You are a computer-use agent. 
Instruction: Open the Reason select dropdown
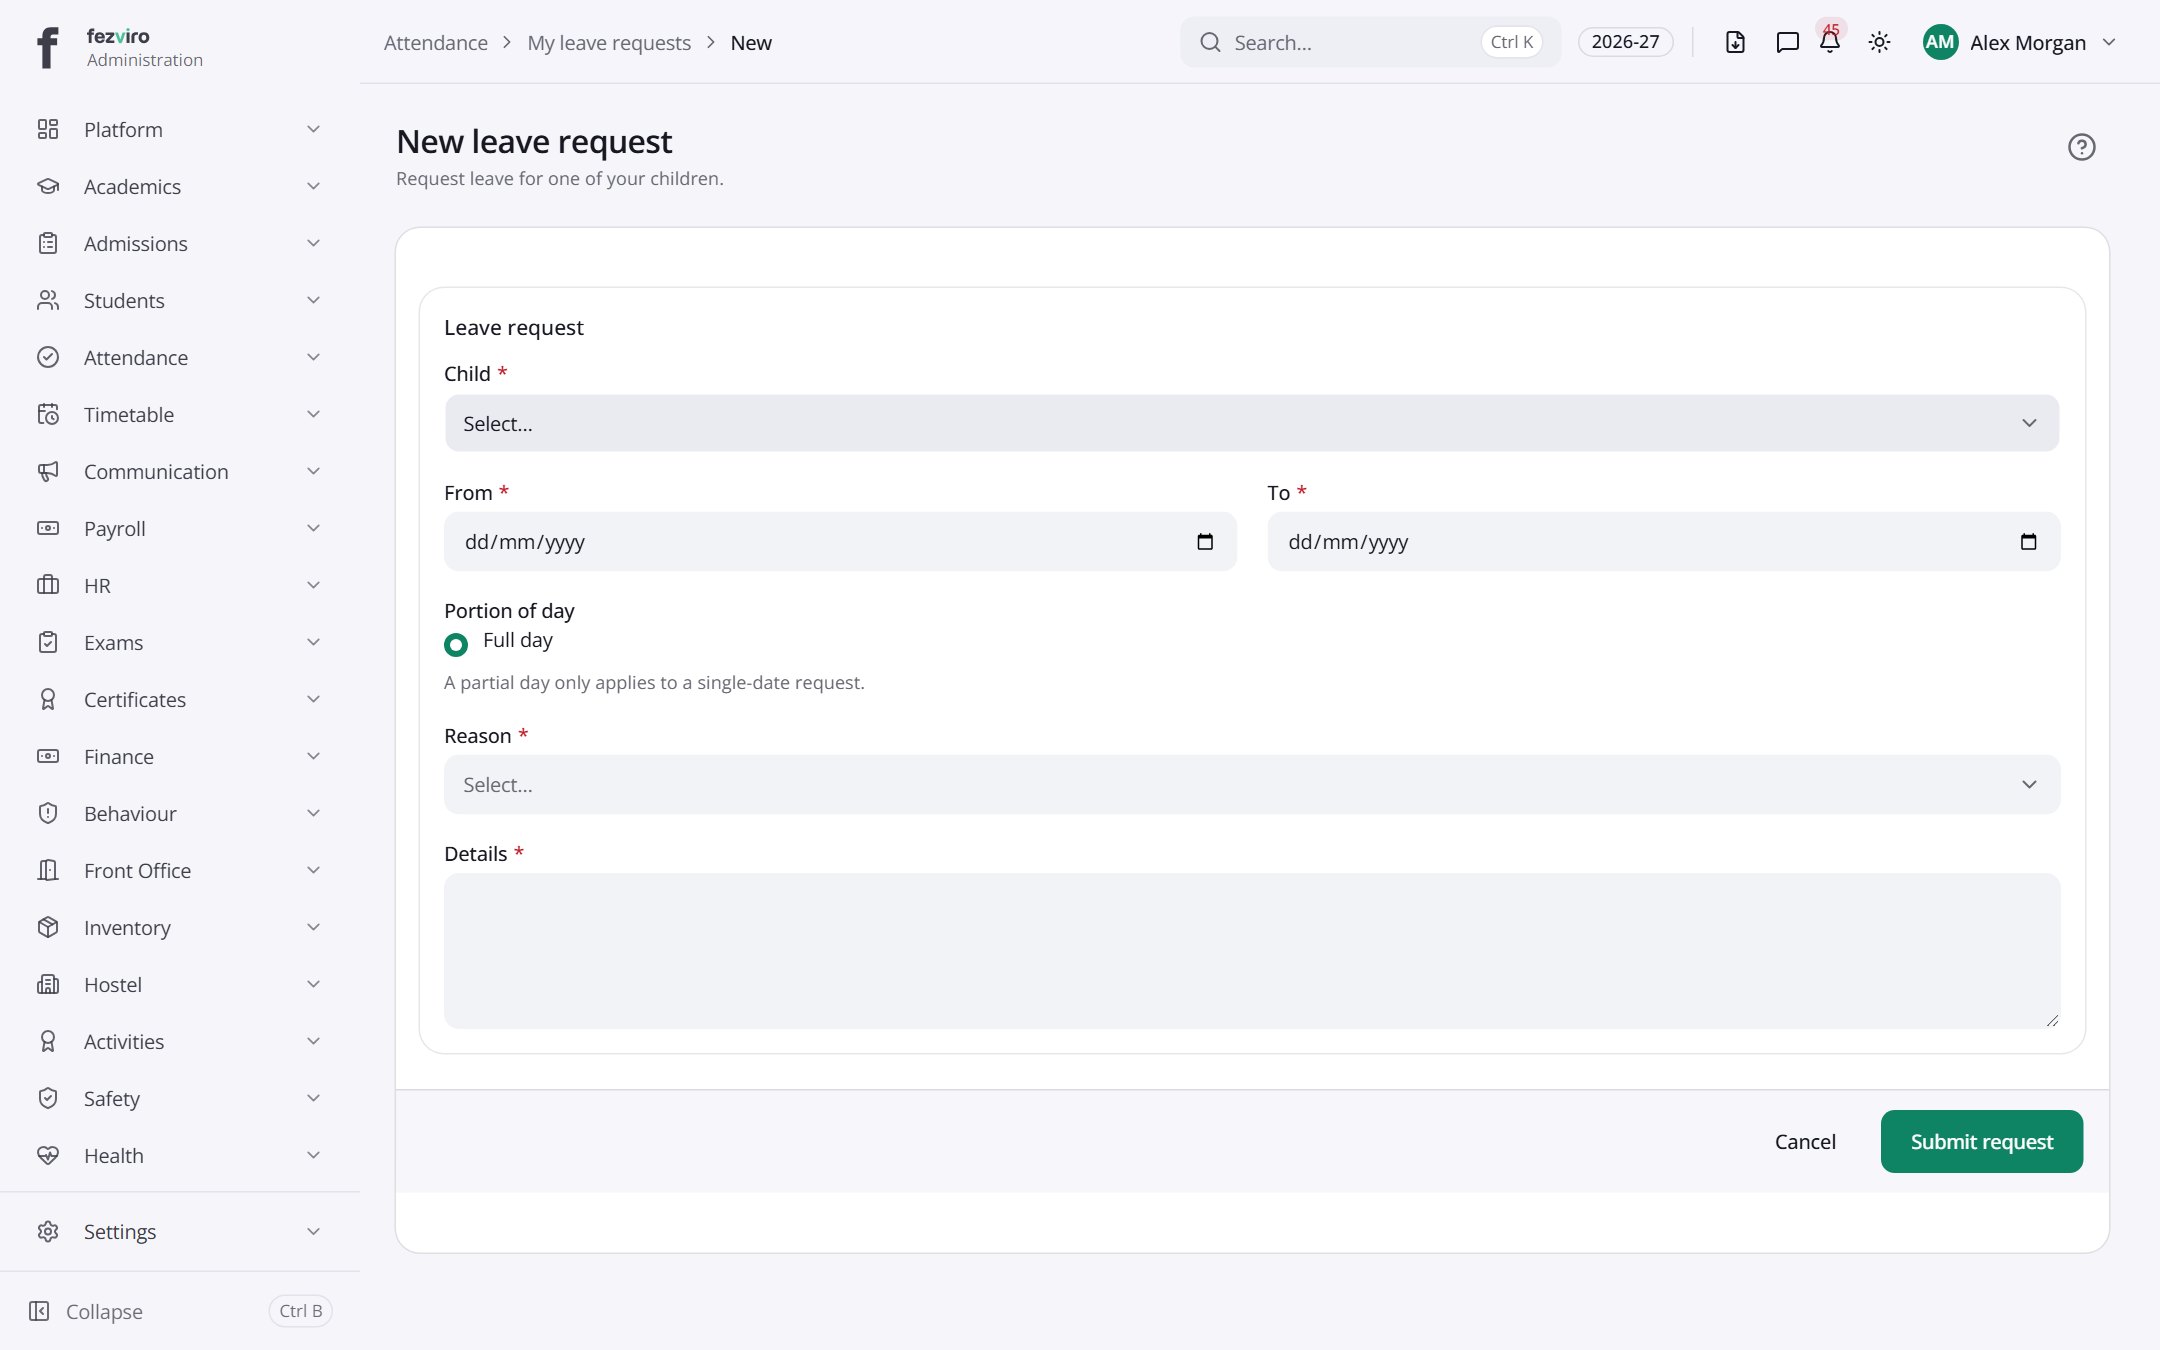click(x=1251, y=785)
